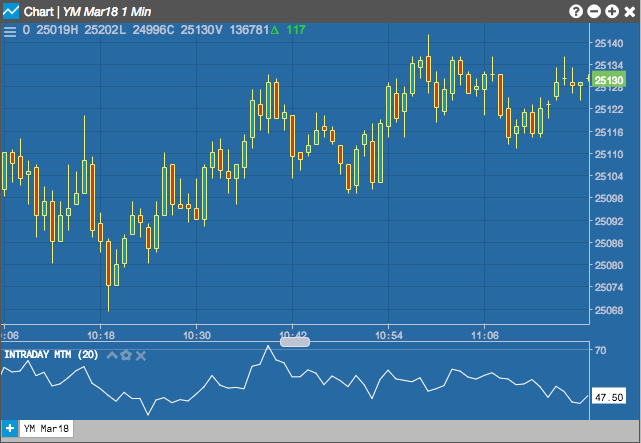Click the 10:30 time axis label

pyautogui.click(x=197, y=336)
